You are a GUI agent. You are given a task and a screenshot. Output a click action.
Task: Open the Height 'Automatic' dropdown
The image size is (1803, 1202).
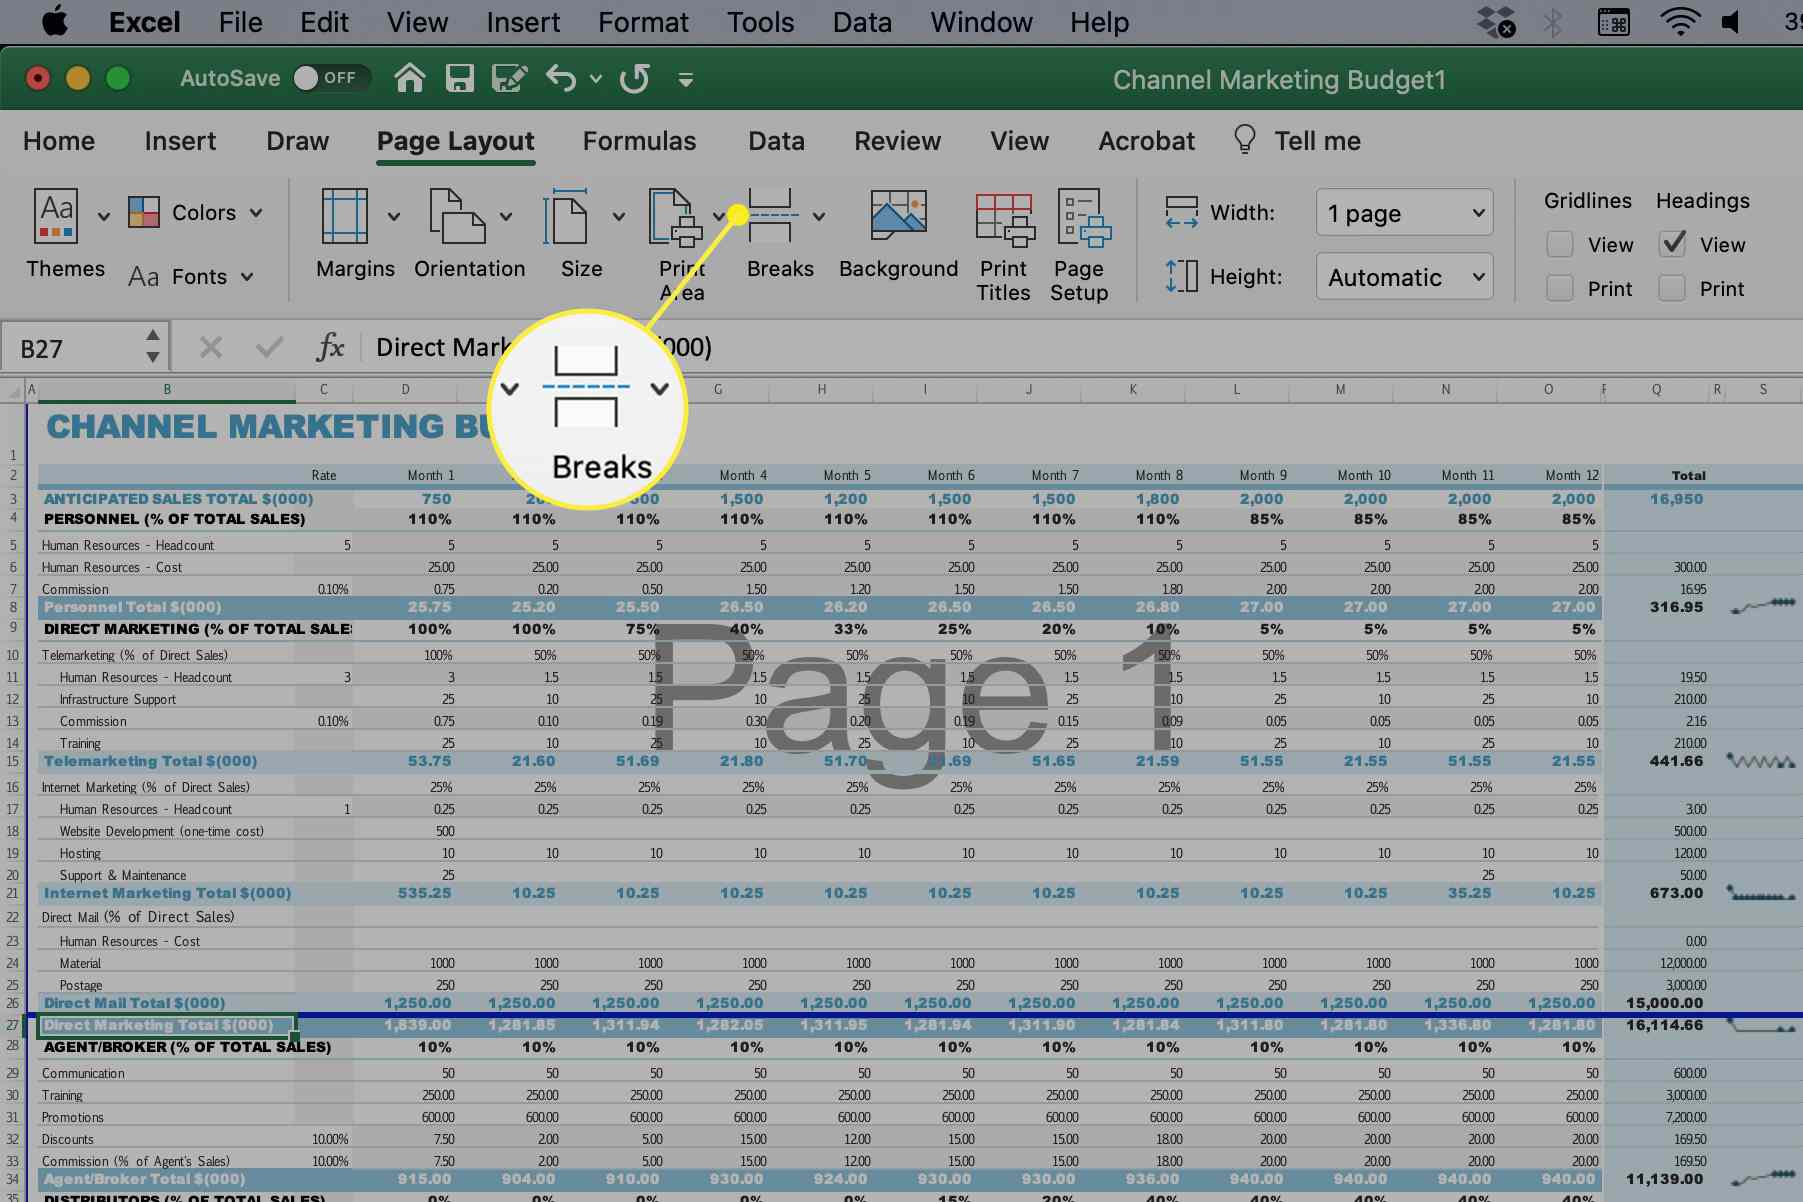click(x=1404, y=277)
